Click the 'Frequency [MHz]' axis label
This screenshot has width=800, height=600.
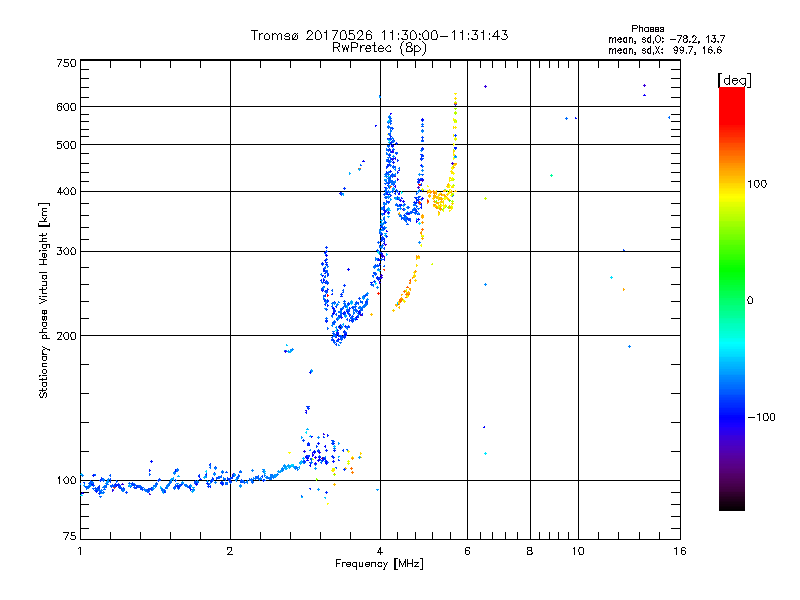(379, 564)
